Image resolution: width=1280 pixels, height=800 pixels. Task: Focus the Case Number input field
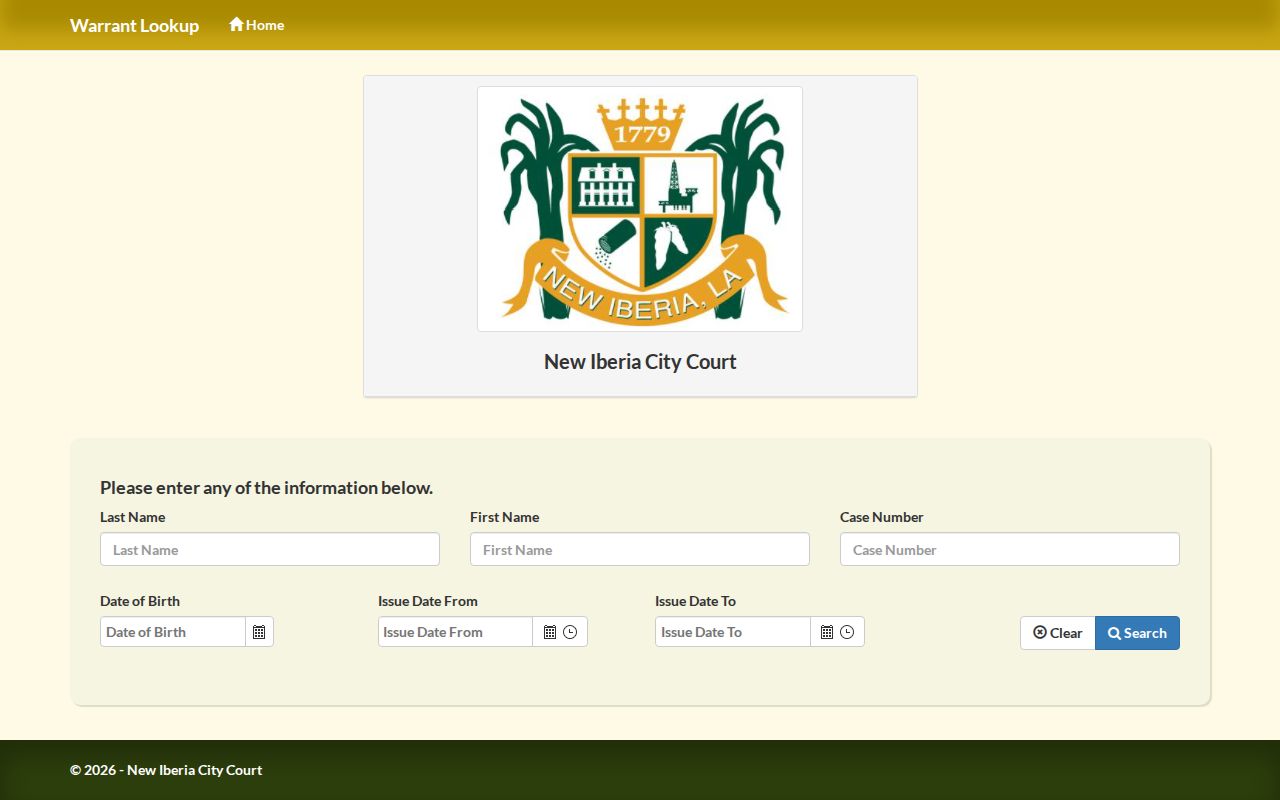coord(1010,549)
